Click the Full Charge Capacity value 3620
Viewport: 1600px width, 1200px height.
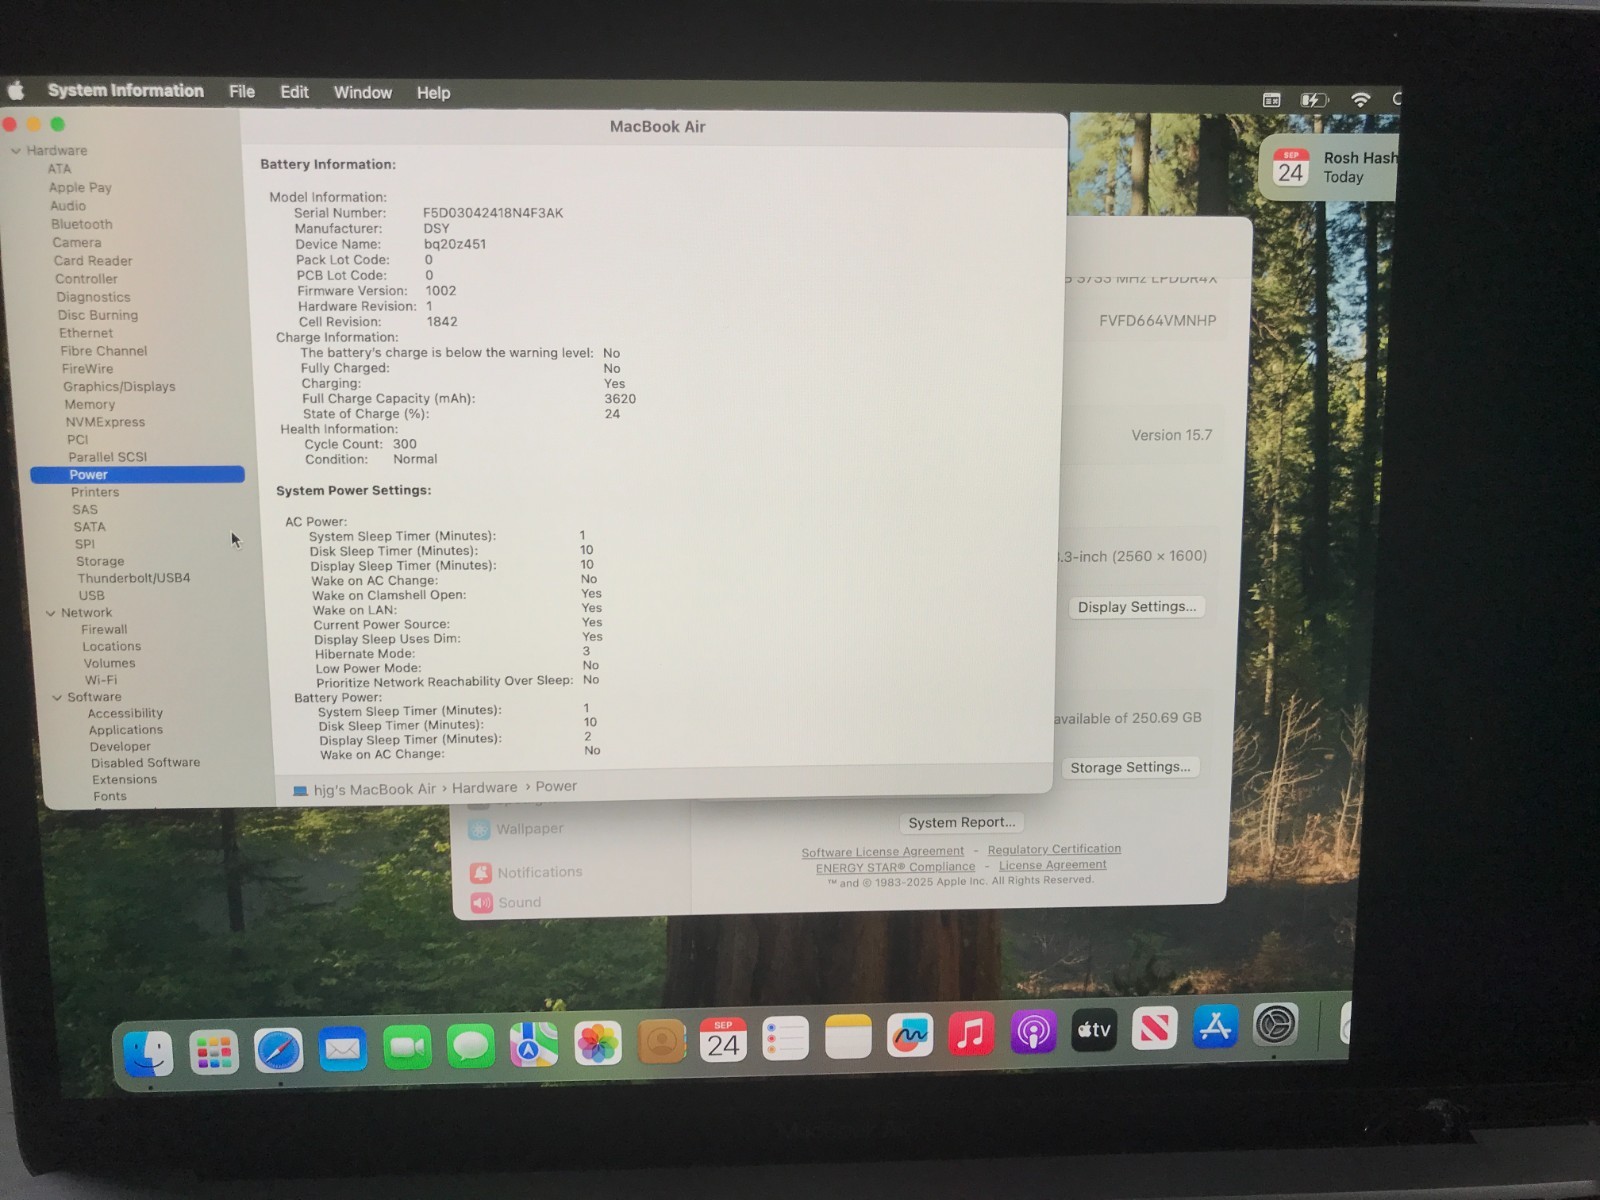[x=620, y=398]
